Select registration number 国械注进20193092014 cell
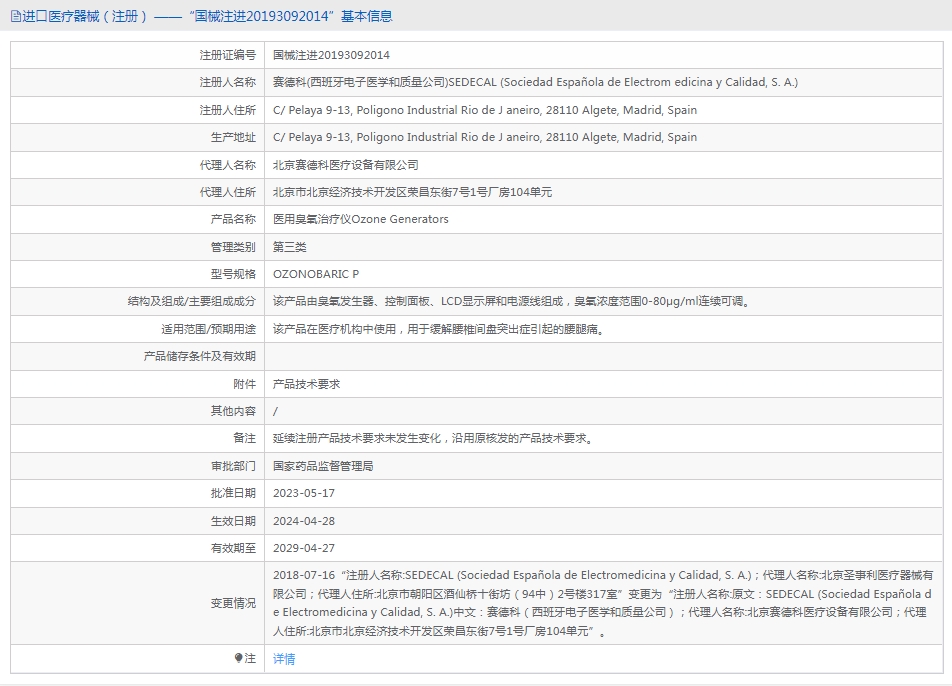This screenshot has height=686, width=952. click(x=331, y=55)
